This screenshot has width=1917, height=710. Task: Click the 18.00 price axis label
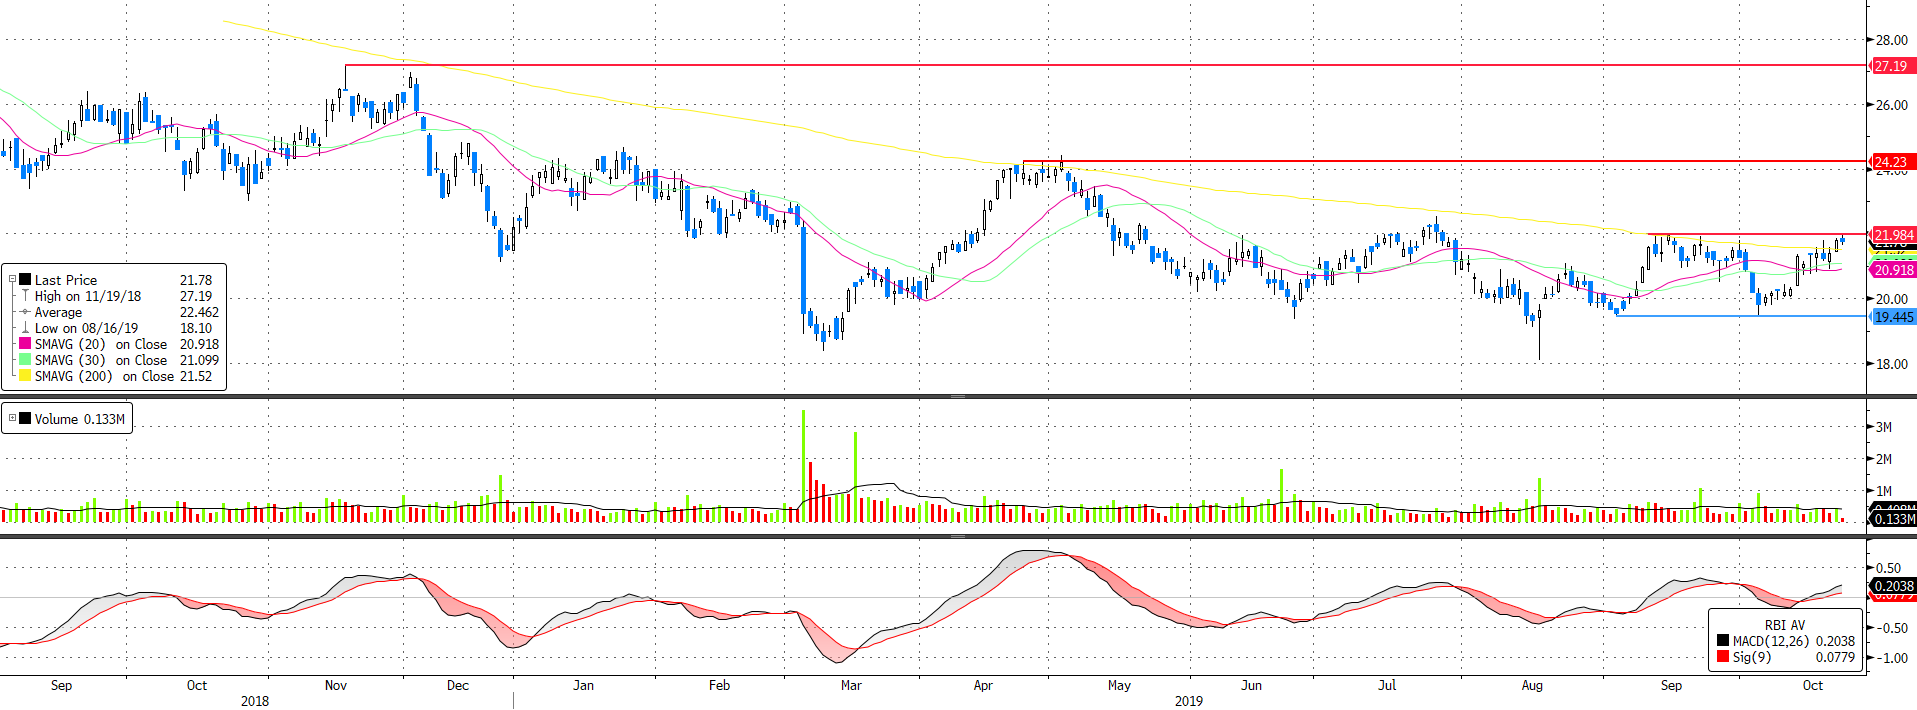click(x=1892, y=364)
